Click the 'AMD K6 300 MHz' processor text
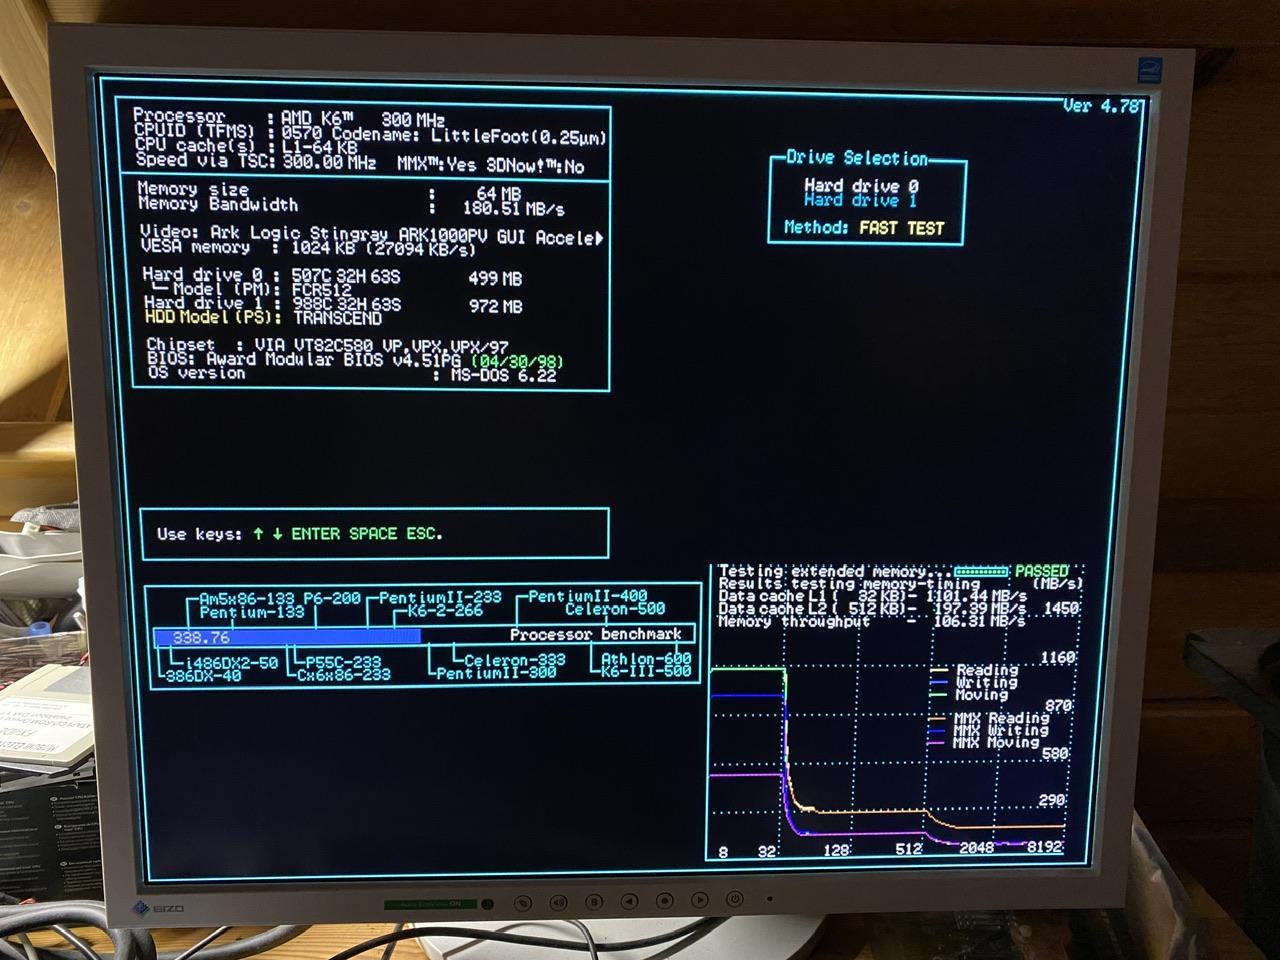This screenshot has width=1280, height=960. click(x=363, y=118)
